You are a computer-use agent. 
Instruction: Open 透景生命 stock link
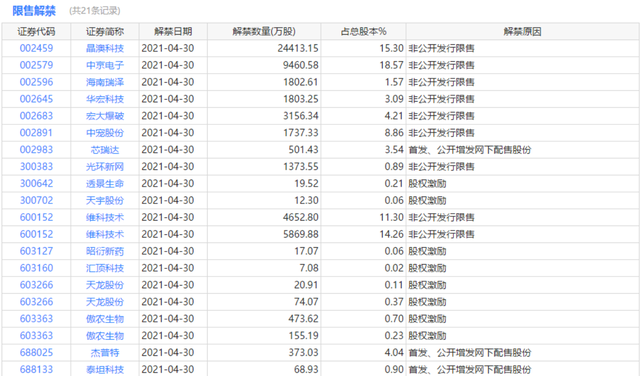pos(105,184)
